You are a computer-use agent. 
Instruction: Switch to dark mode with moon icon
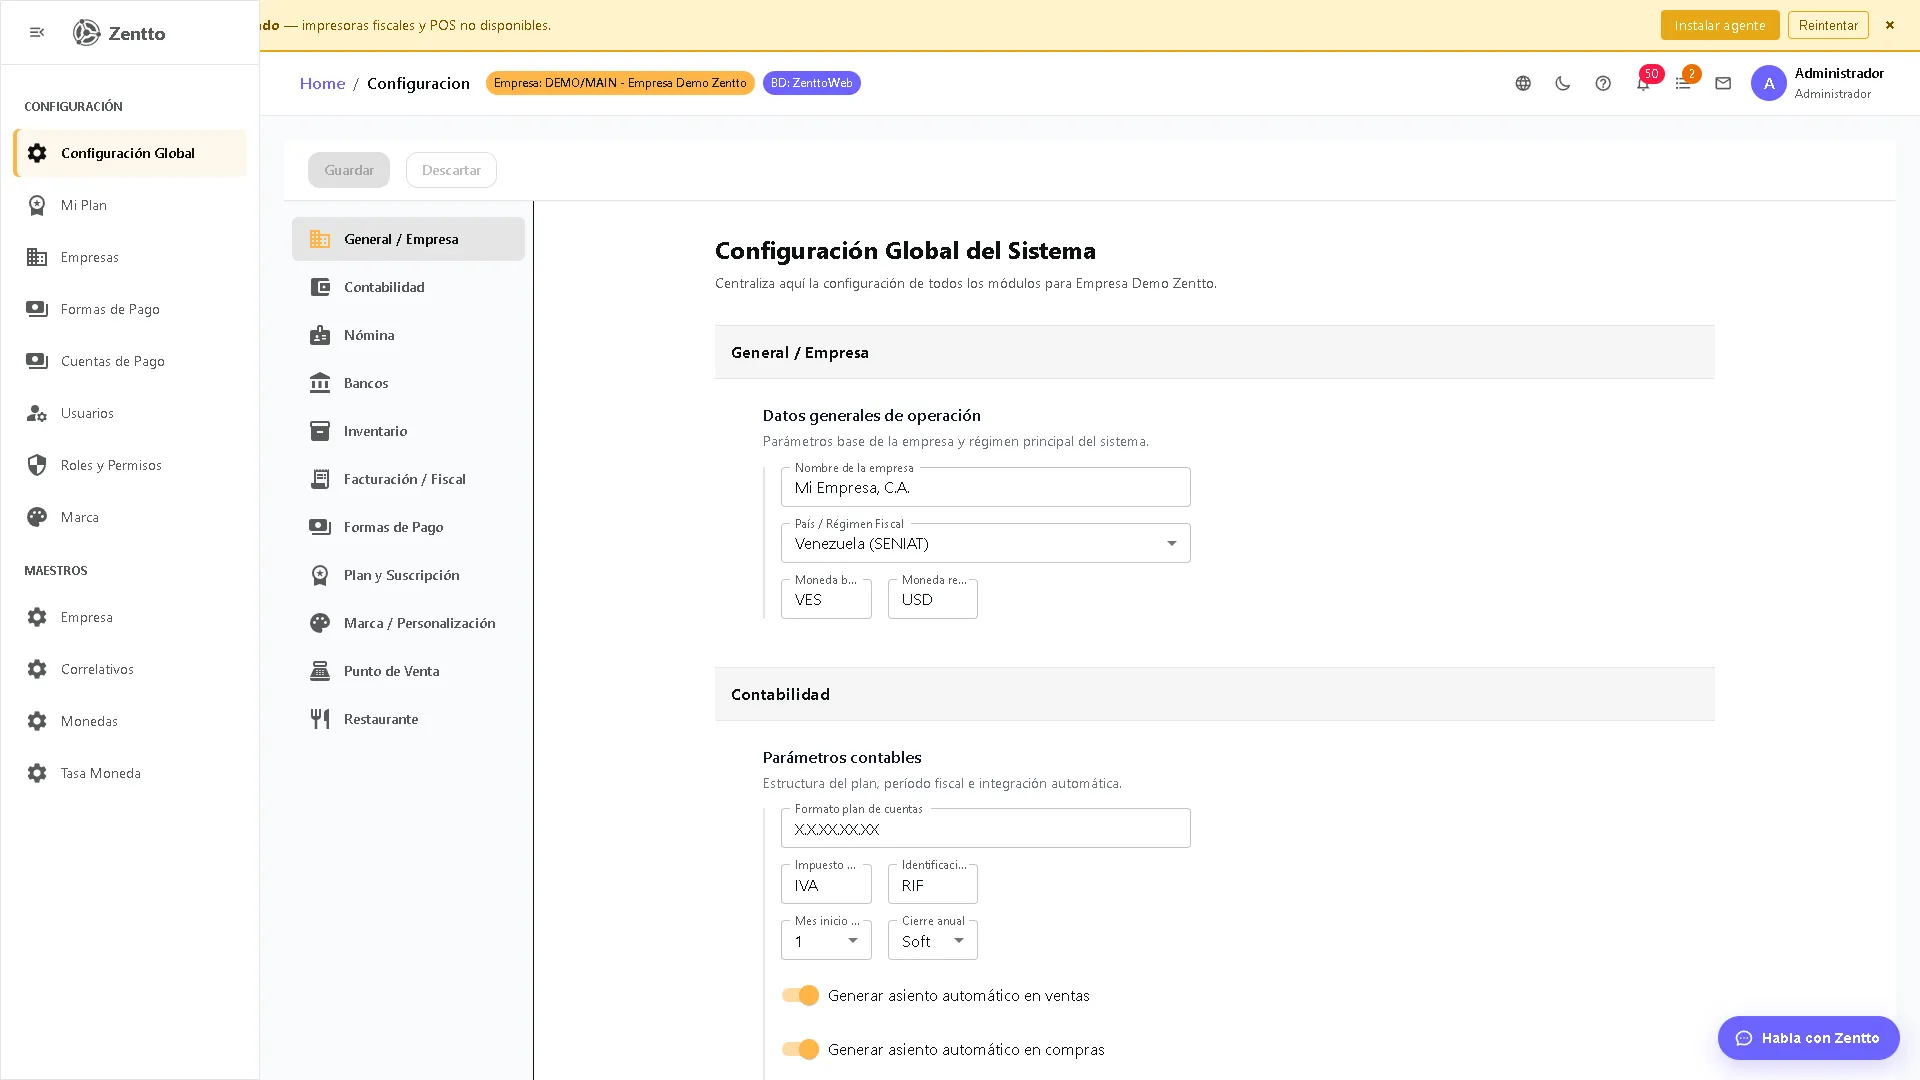(x=1563, y=83)
